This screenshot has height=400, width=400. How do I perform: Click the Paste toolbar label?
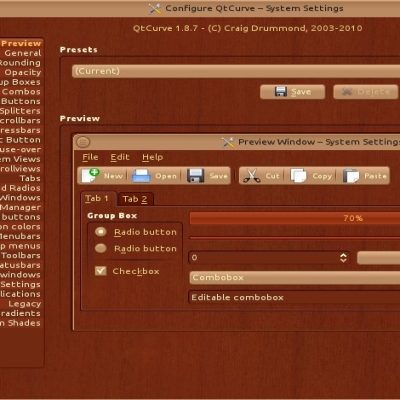pos(375,176)
